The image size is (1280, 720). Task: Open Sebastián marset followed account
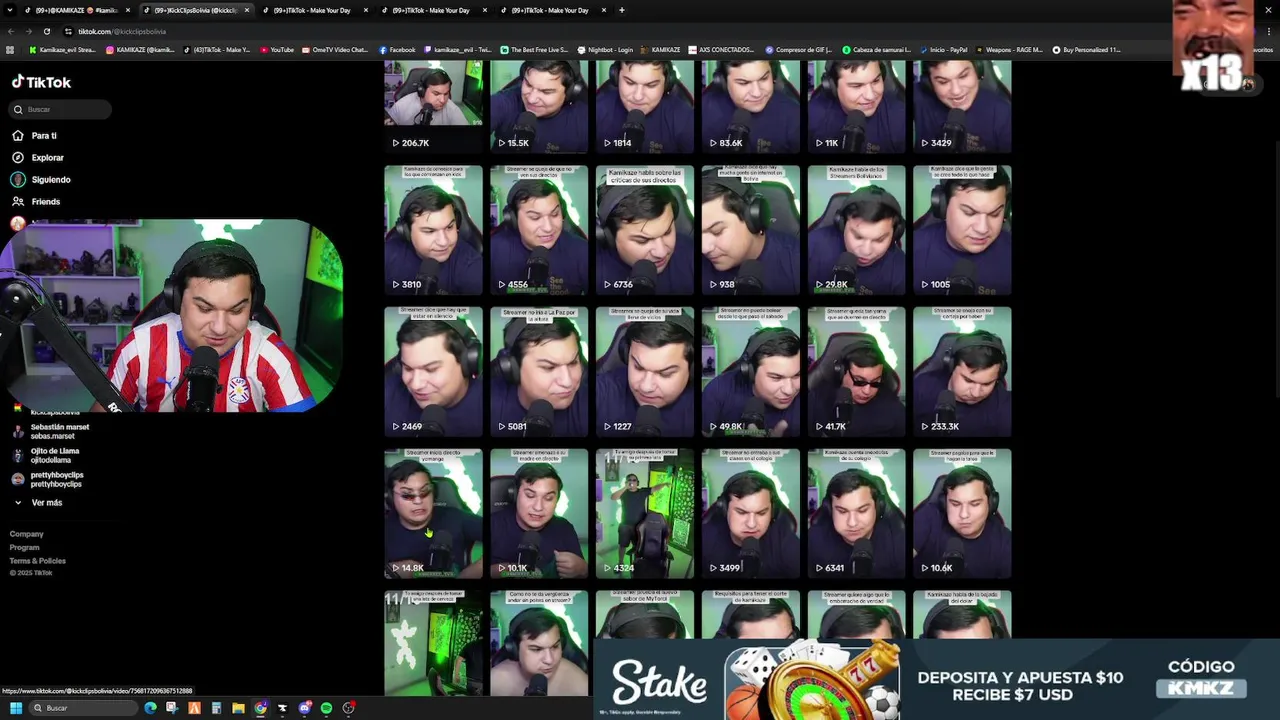click(x=50, y=431)
